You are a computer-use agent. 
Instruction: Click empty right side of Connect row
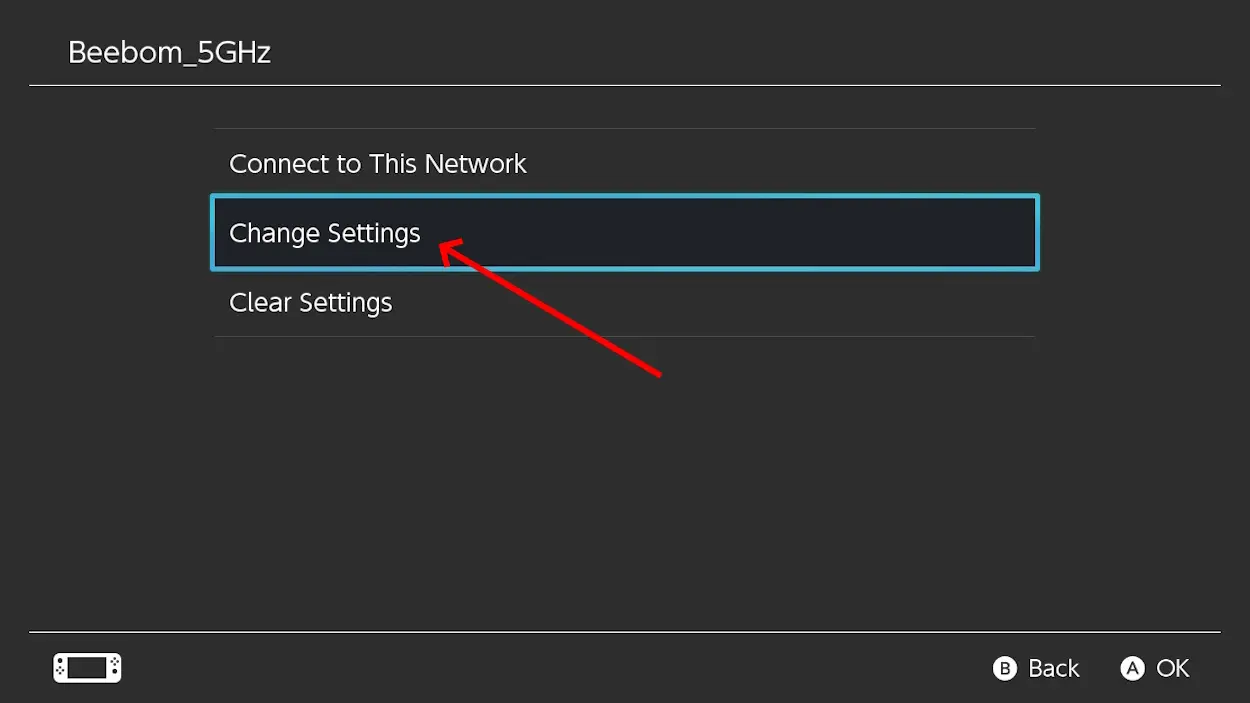[x=800, y=164]
